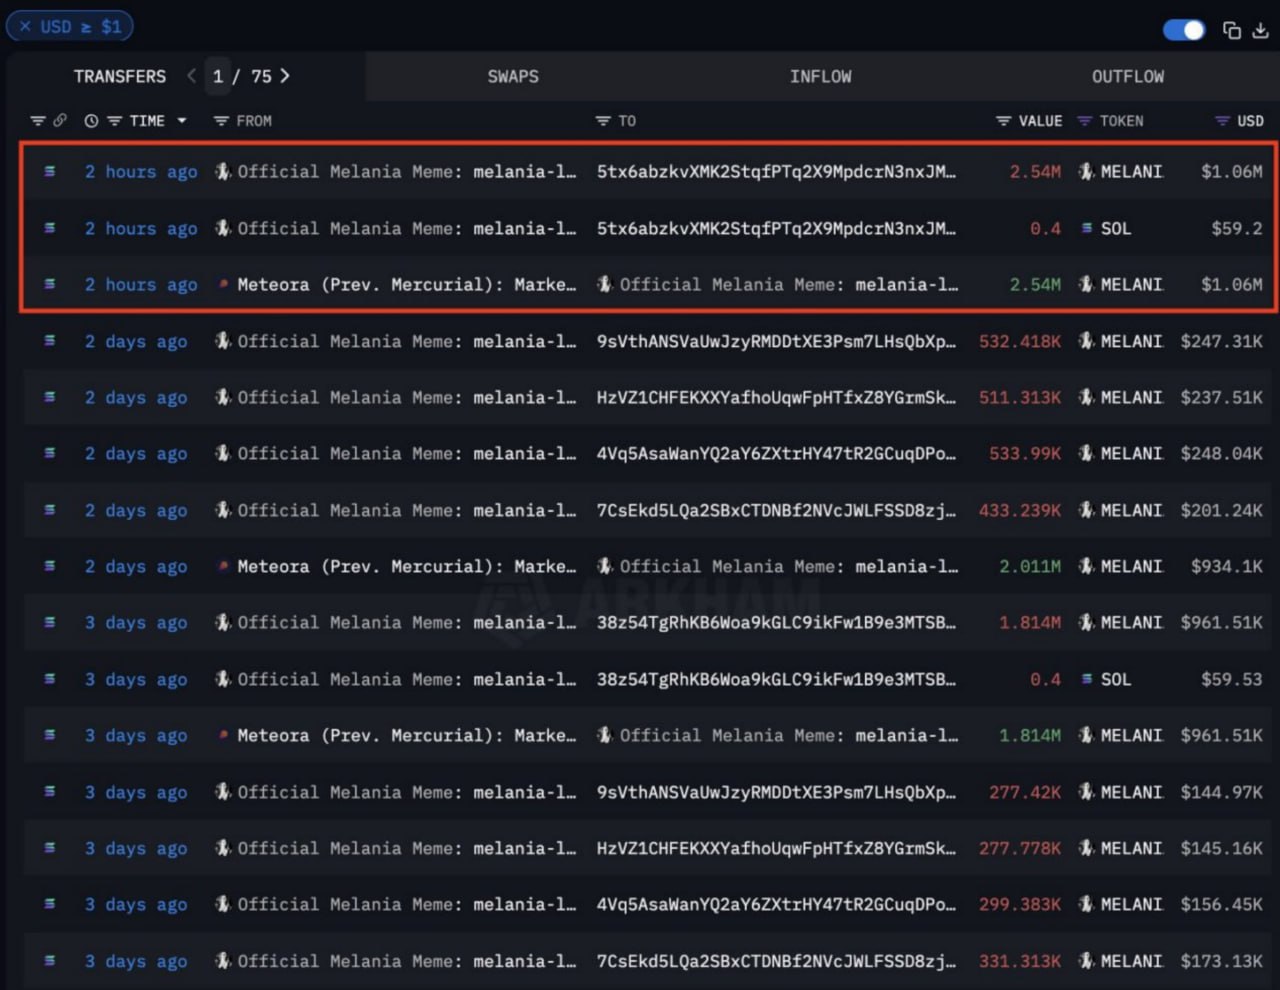This screenshot has width=1280, height=990.
Task: Click the USD amount $59.53
Action: [x=1232, y=679]
